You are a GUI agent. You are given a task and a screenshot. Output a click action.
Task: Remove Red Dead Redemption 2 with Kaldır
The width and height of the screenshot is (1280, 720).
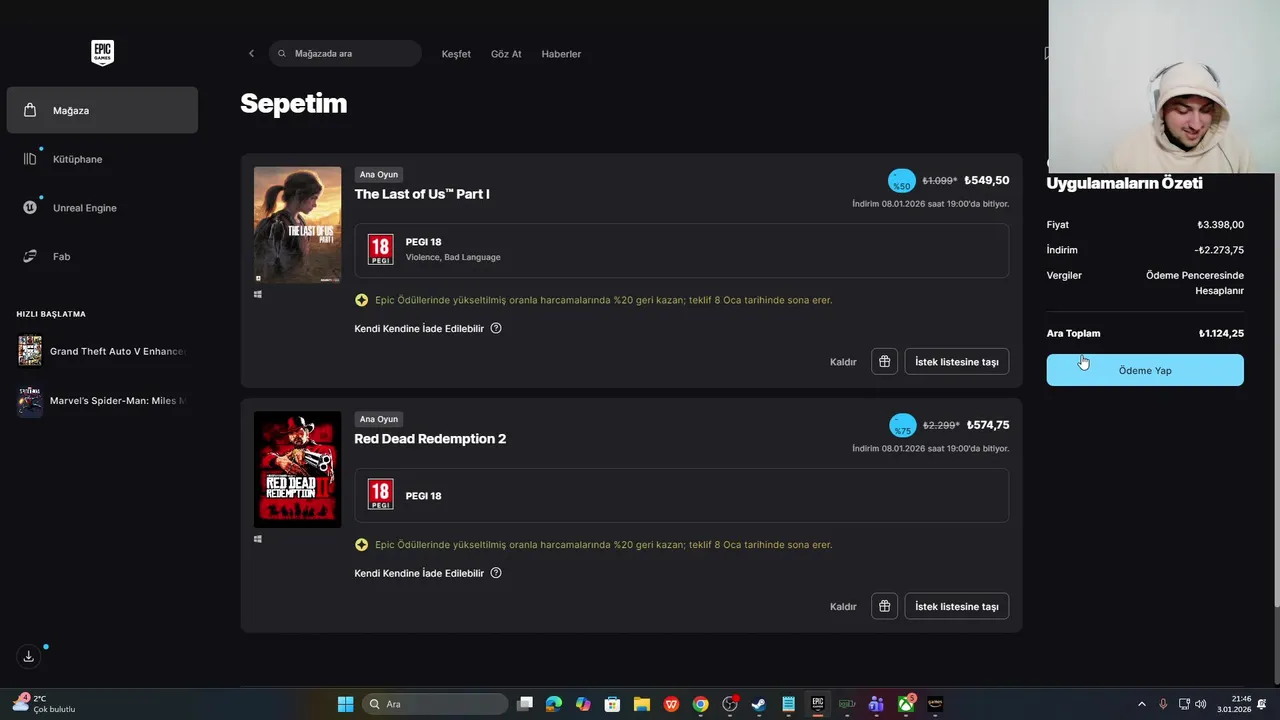[843, 607]
